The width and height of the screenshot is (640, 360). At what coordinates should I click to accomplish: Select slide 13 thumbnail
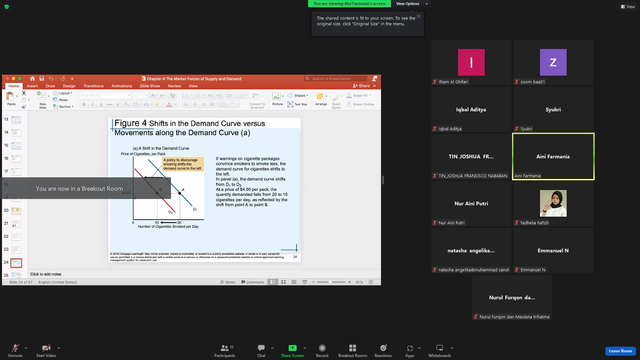16,120
